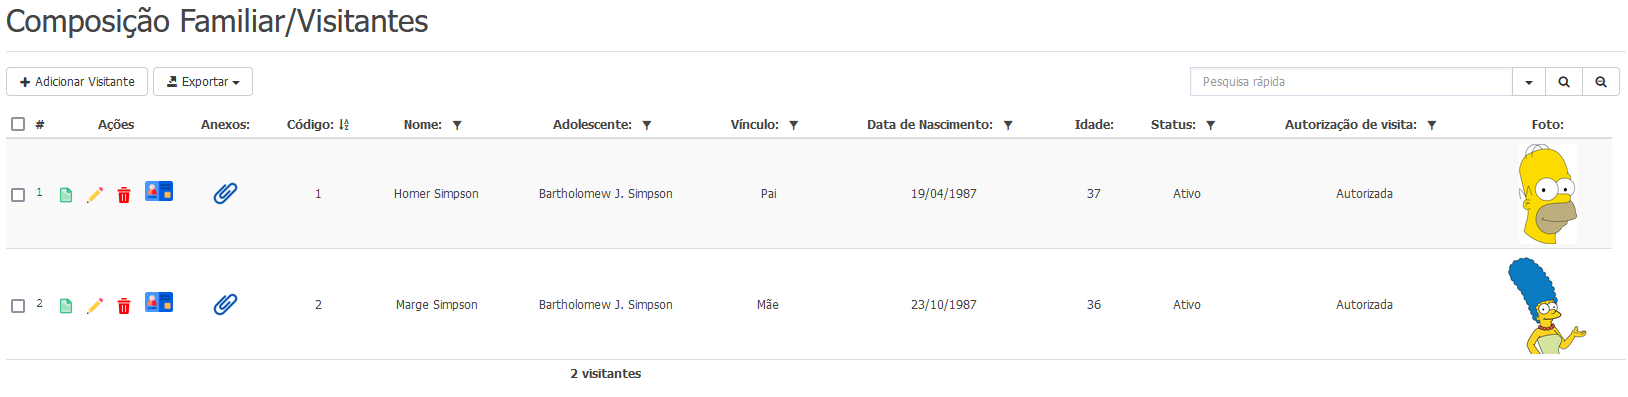The height and width of the screenshot is (397, 1628).
Task: Click the Adicionar Visitante button
Action: 77,82
